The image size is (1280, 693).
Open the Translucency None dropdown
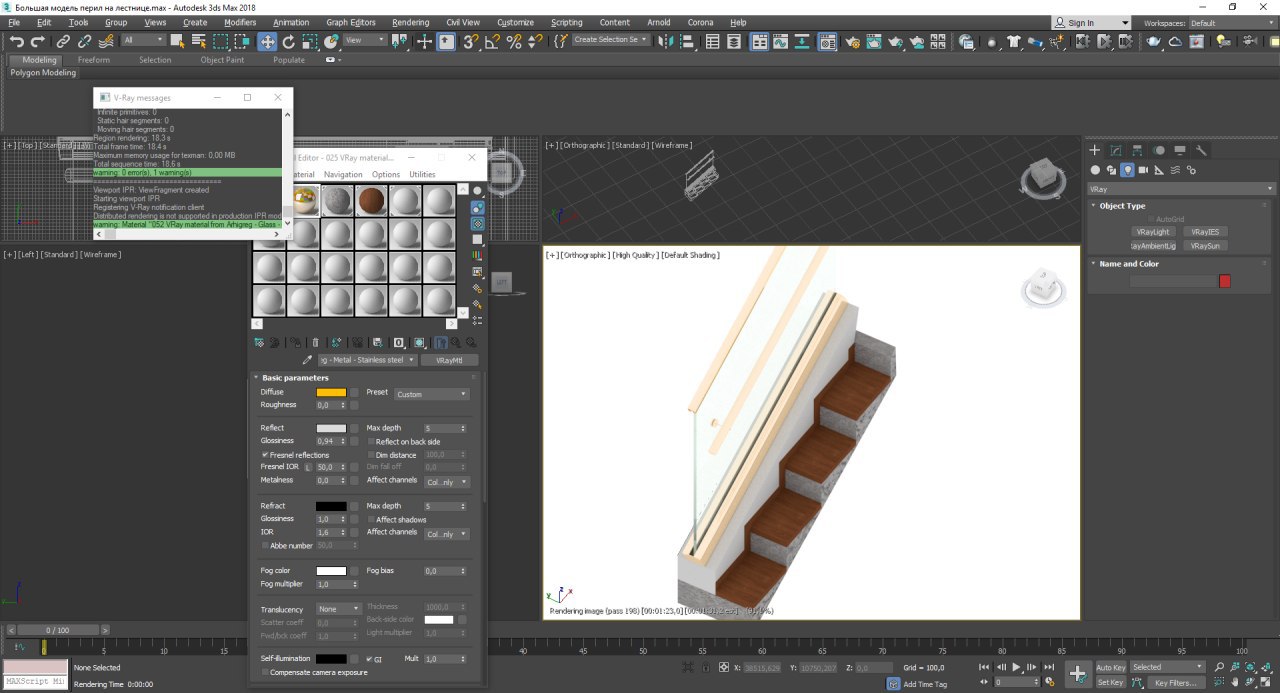[339, 609]
